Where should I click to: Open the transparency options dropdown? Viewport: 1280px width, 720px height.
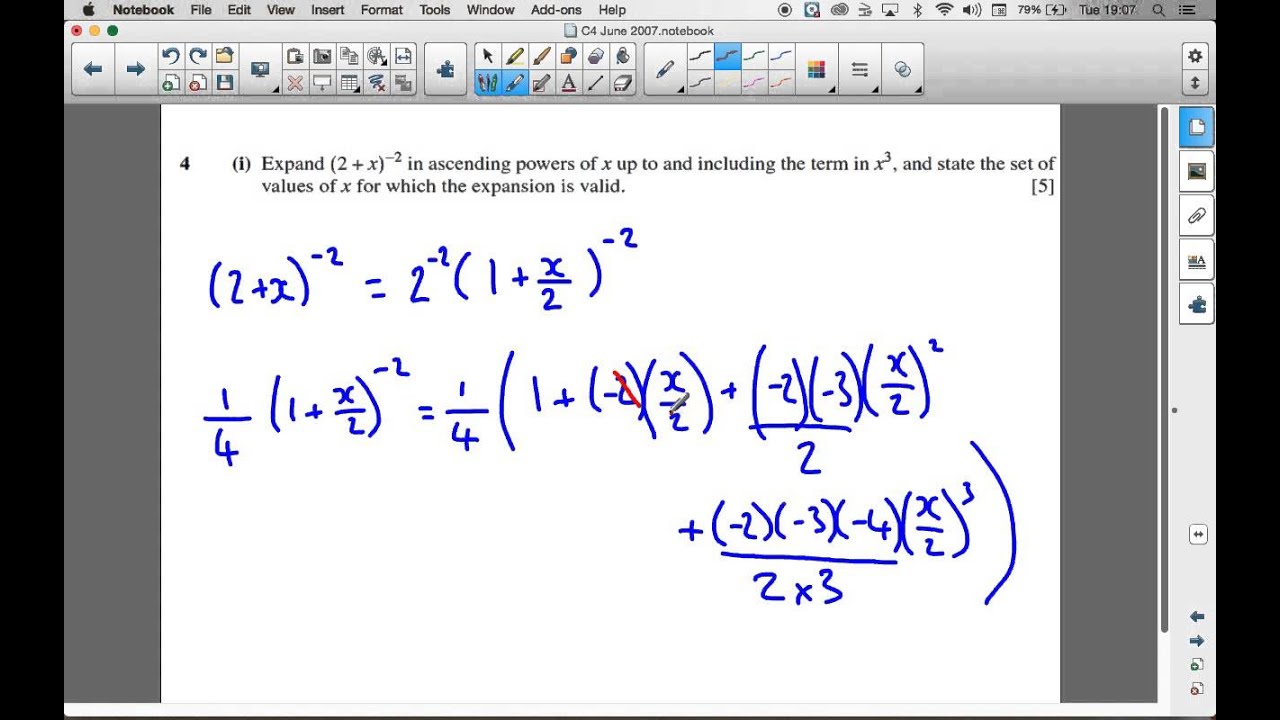[903, 69]
